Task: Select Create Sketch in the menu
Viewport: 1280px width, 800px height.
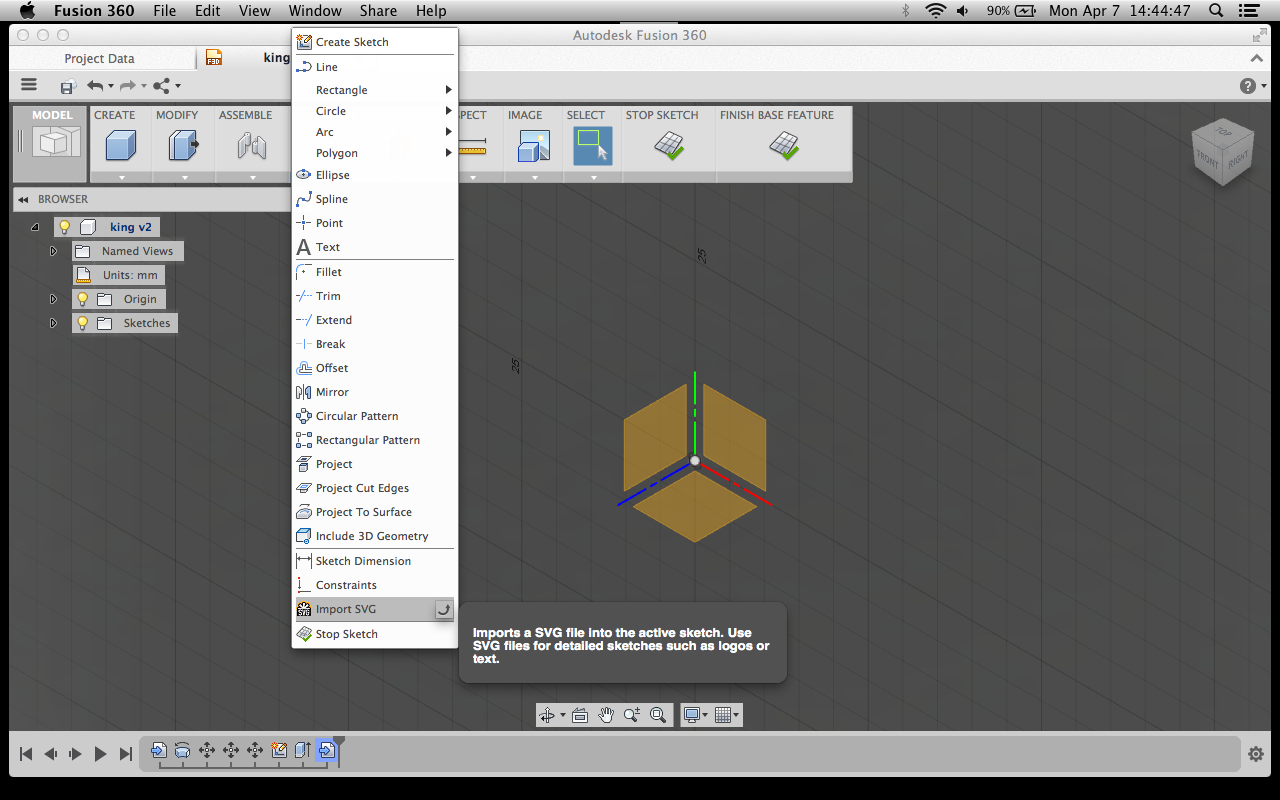Action: pos(375,42)
